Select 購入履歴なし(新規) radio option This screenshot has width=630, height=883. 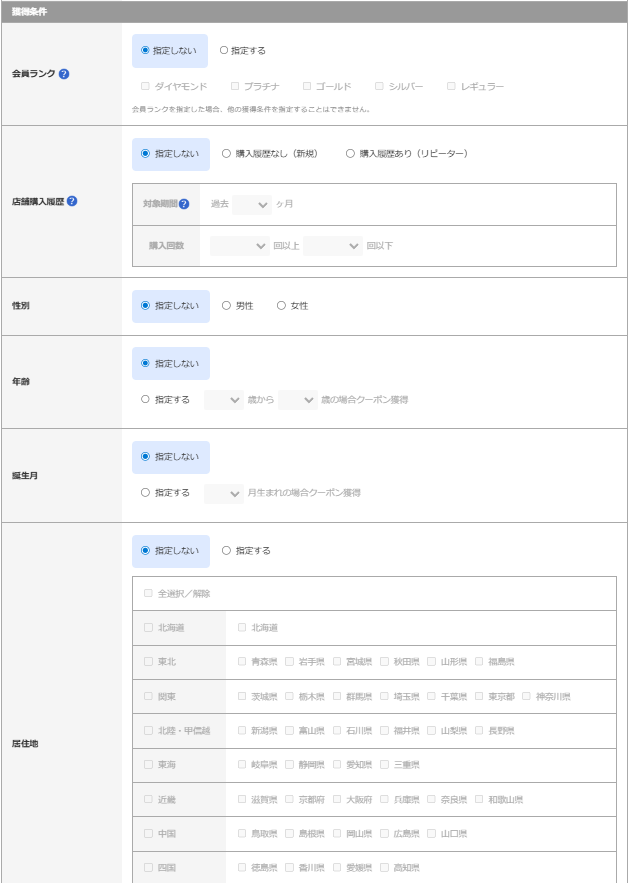(x=227, y=154)
